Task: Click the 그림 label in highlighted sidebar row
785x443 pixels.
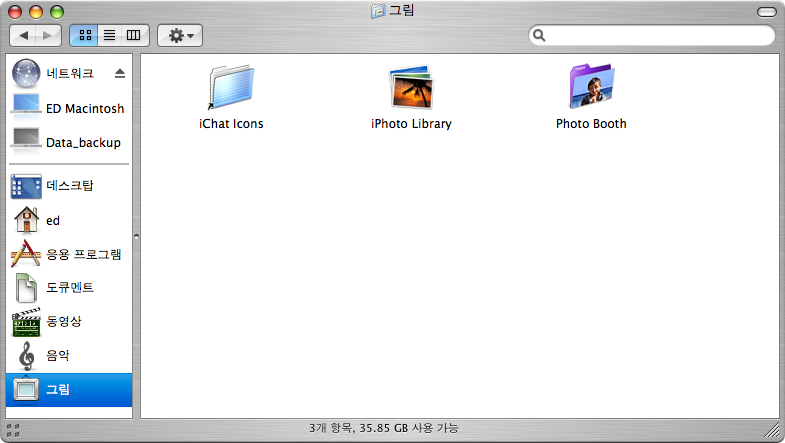Action: [58, 389]
